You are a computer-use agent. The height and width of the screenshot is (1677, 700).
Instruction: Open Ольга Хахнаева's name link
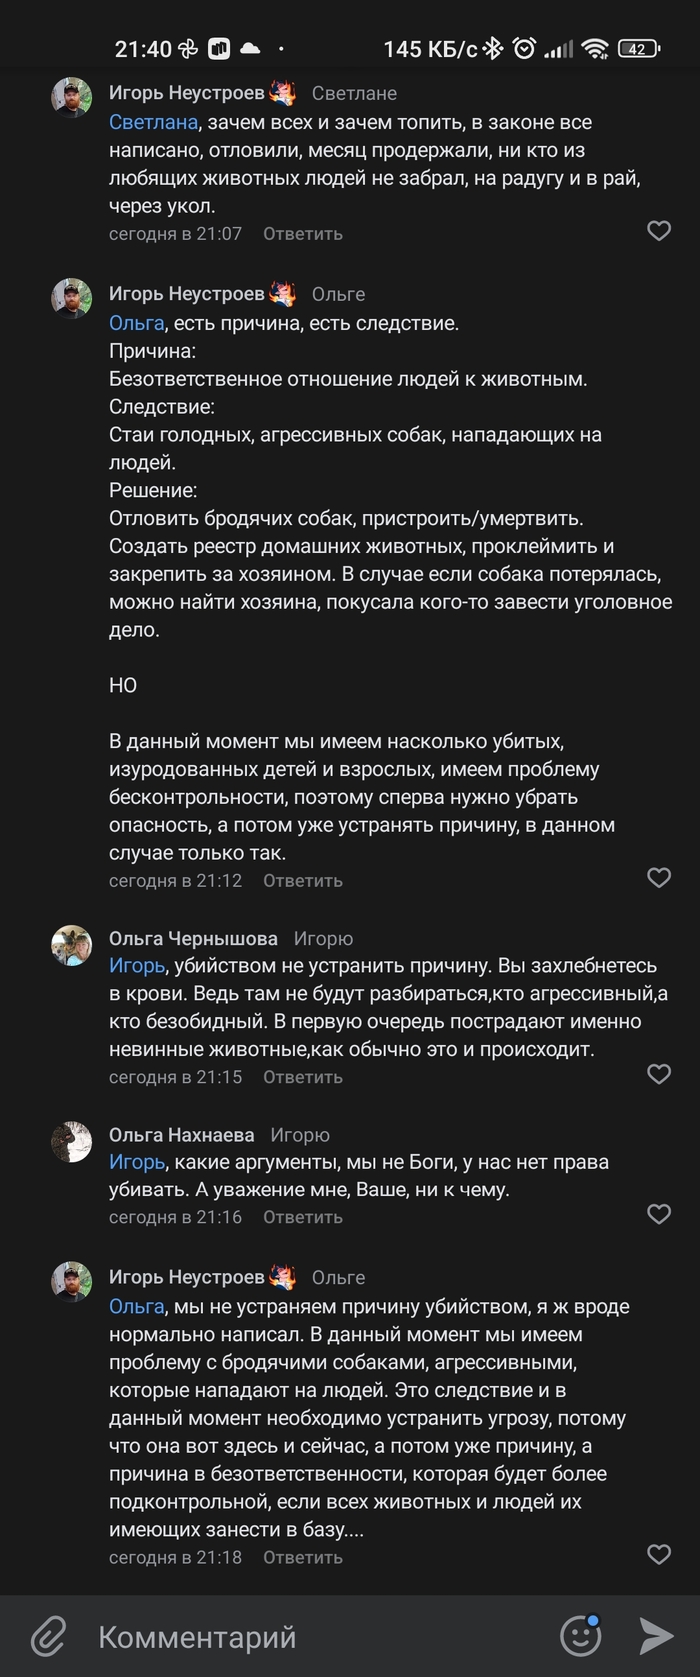point(181,1135)
